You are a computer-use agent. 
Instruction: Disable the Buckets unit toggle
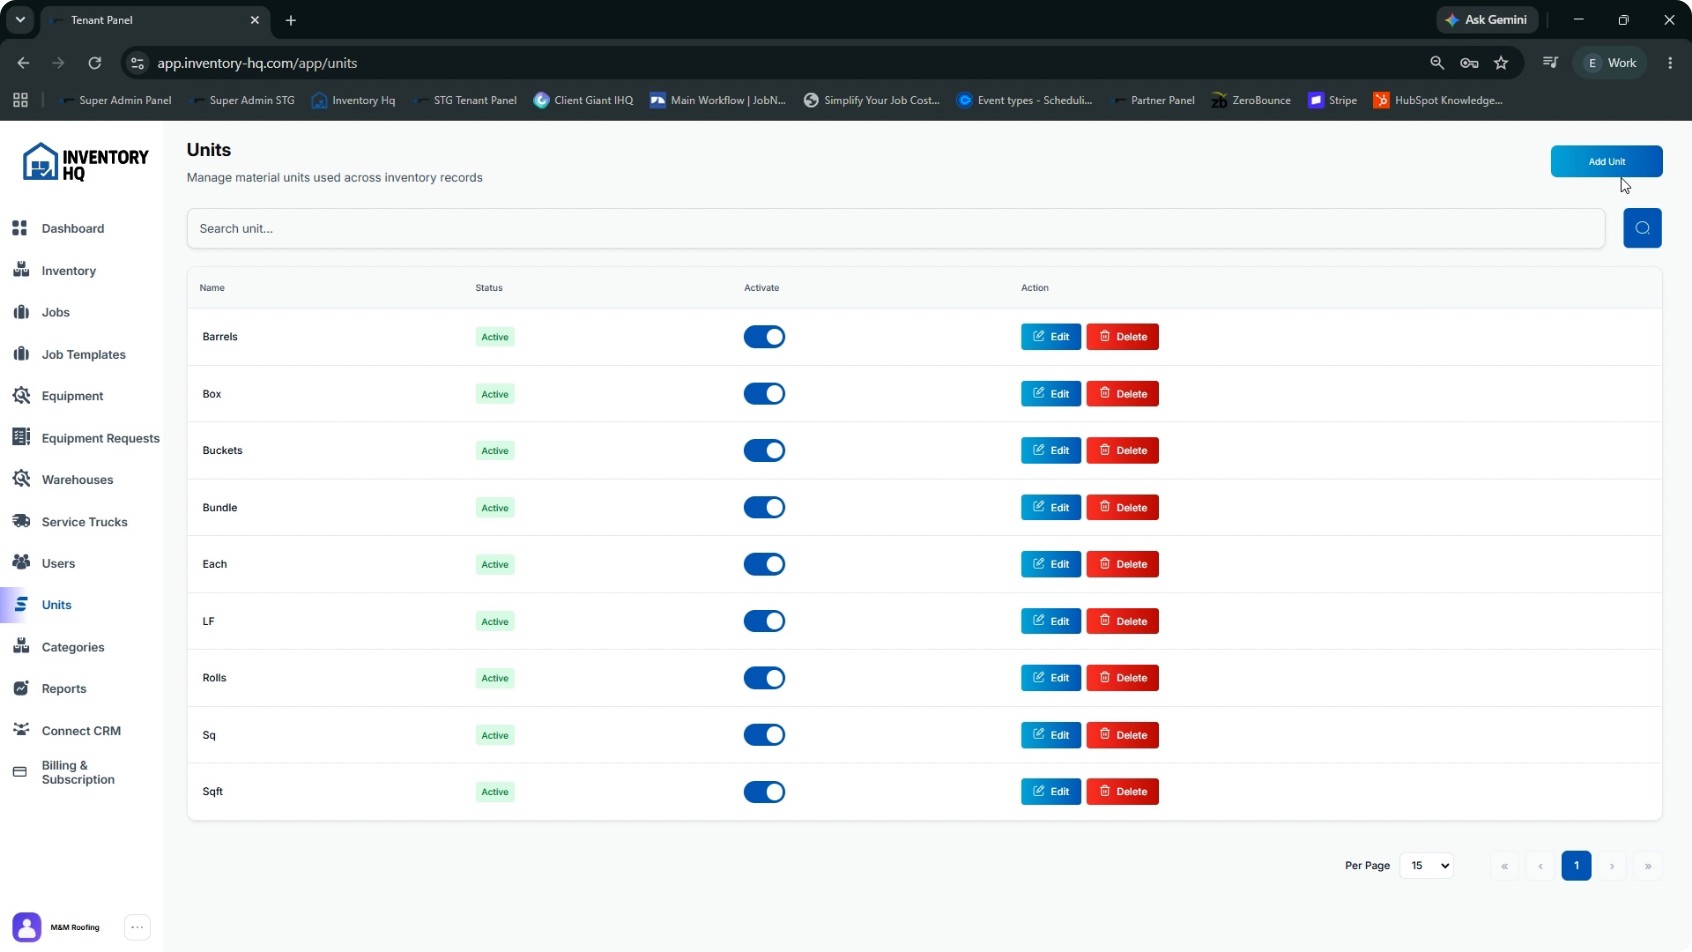764,450
